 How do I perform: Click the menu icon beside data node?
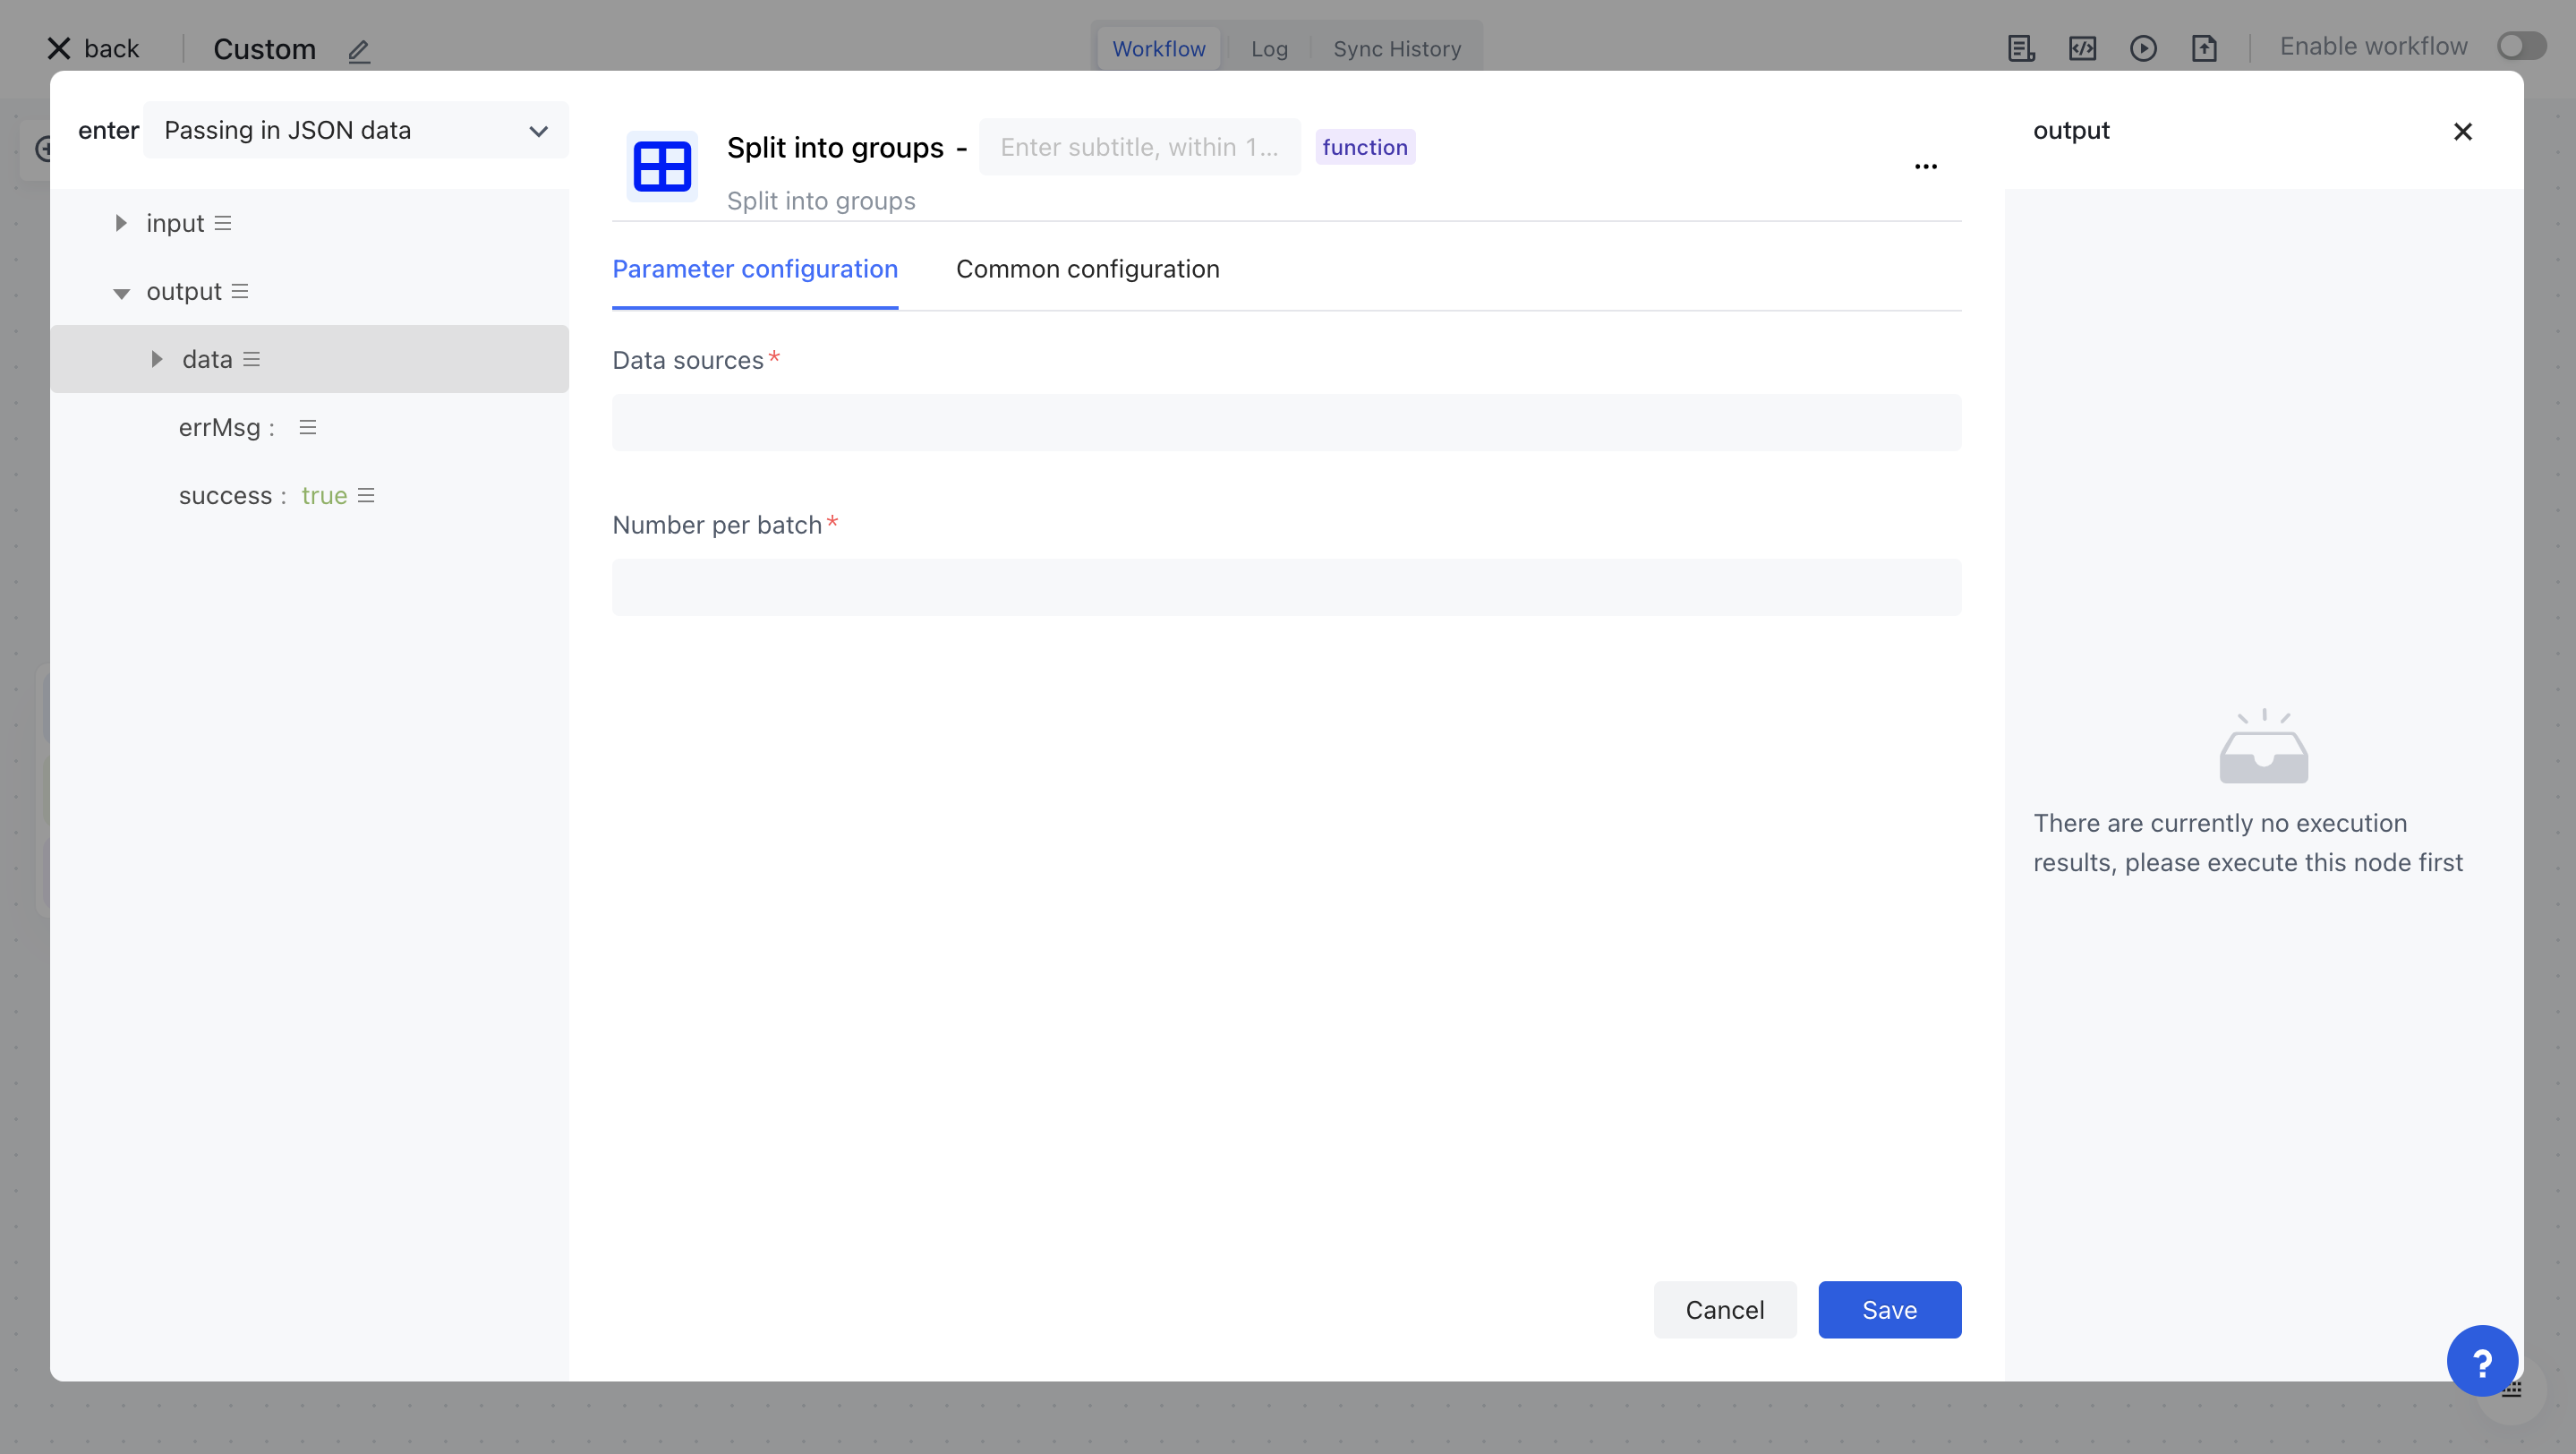tap(252, 359)
